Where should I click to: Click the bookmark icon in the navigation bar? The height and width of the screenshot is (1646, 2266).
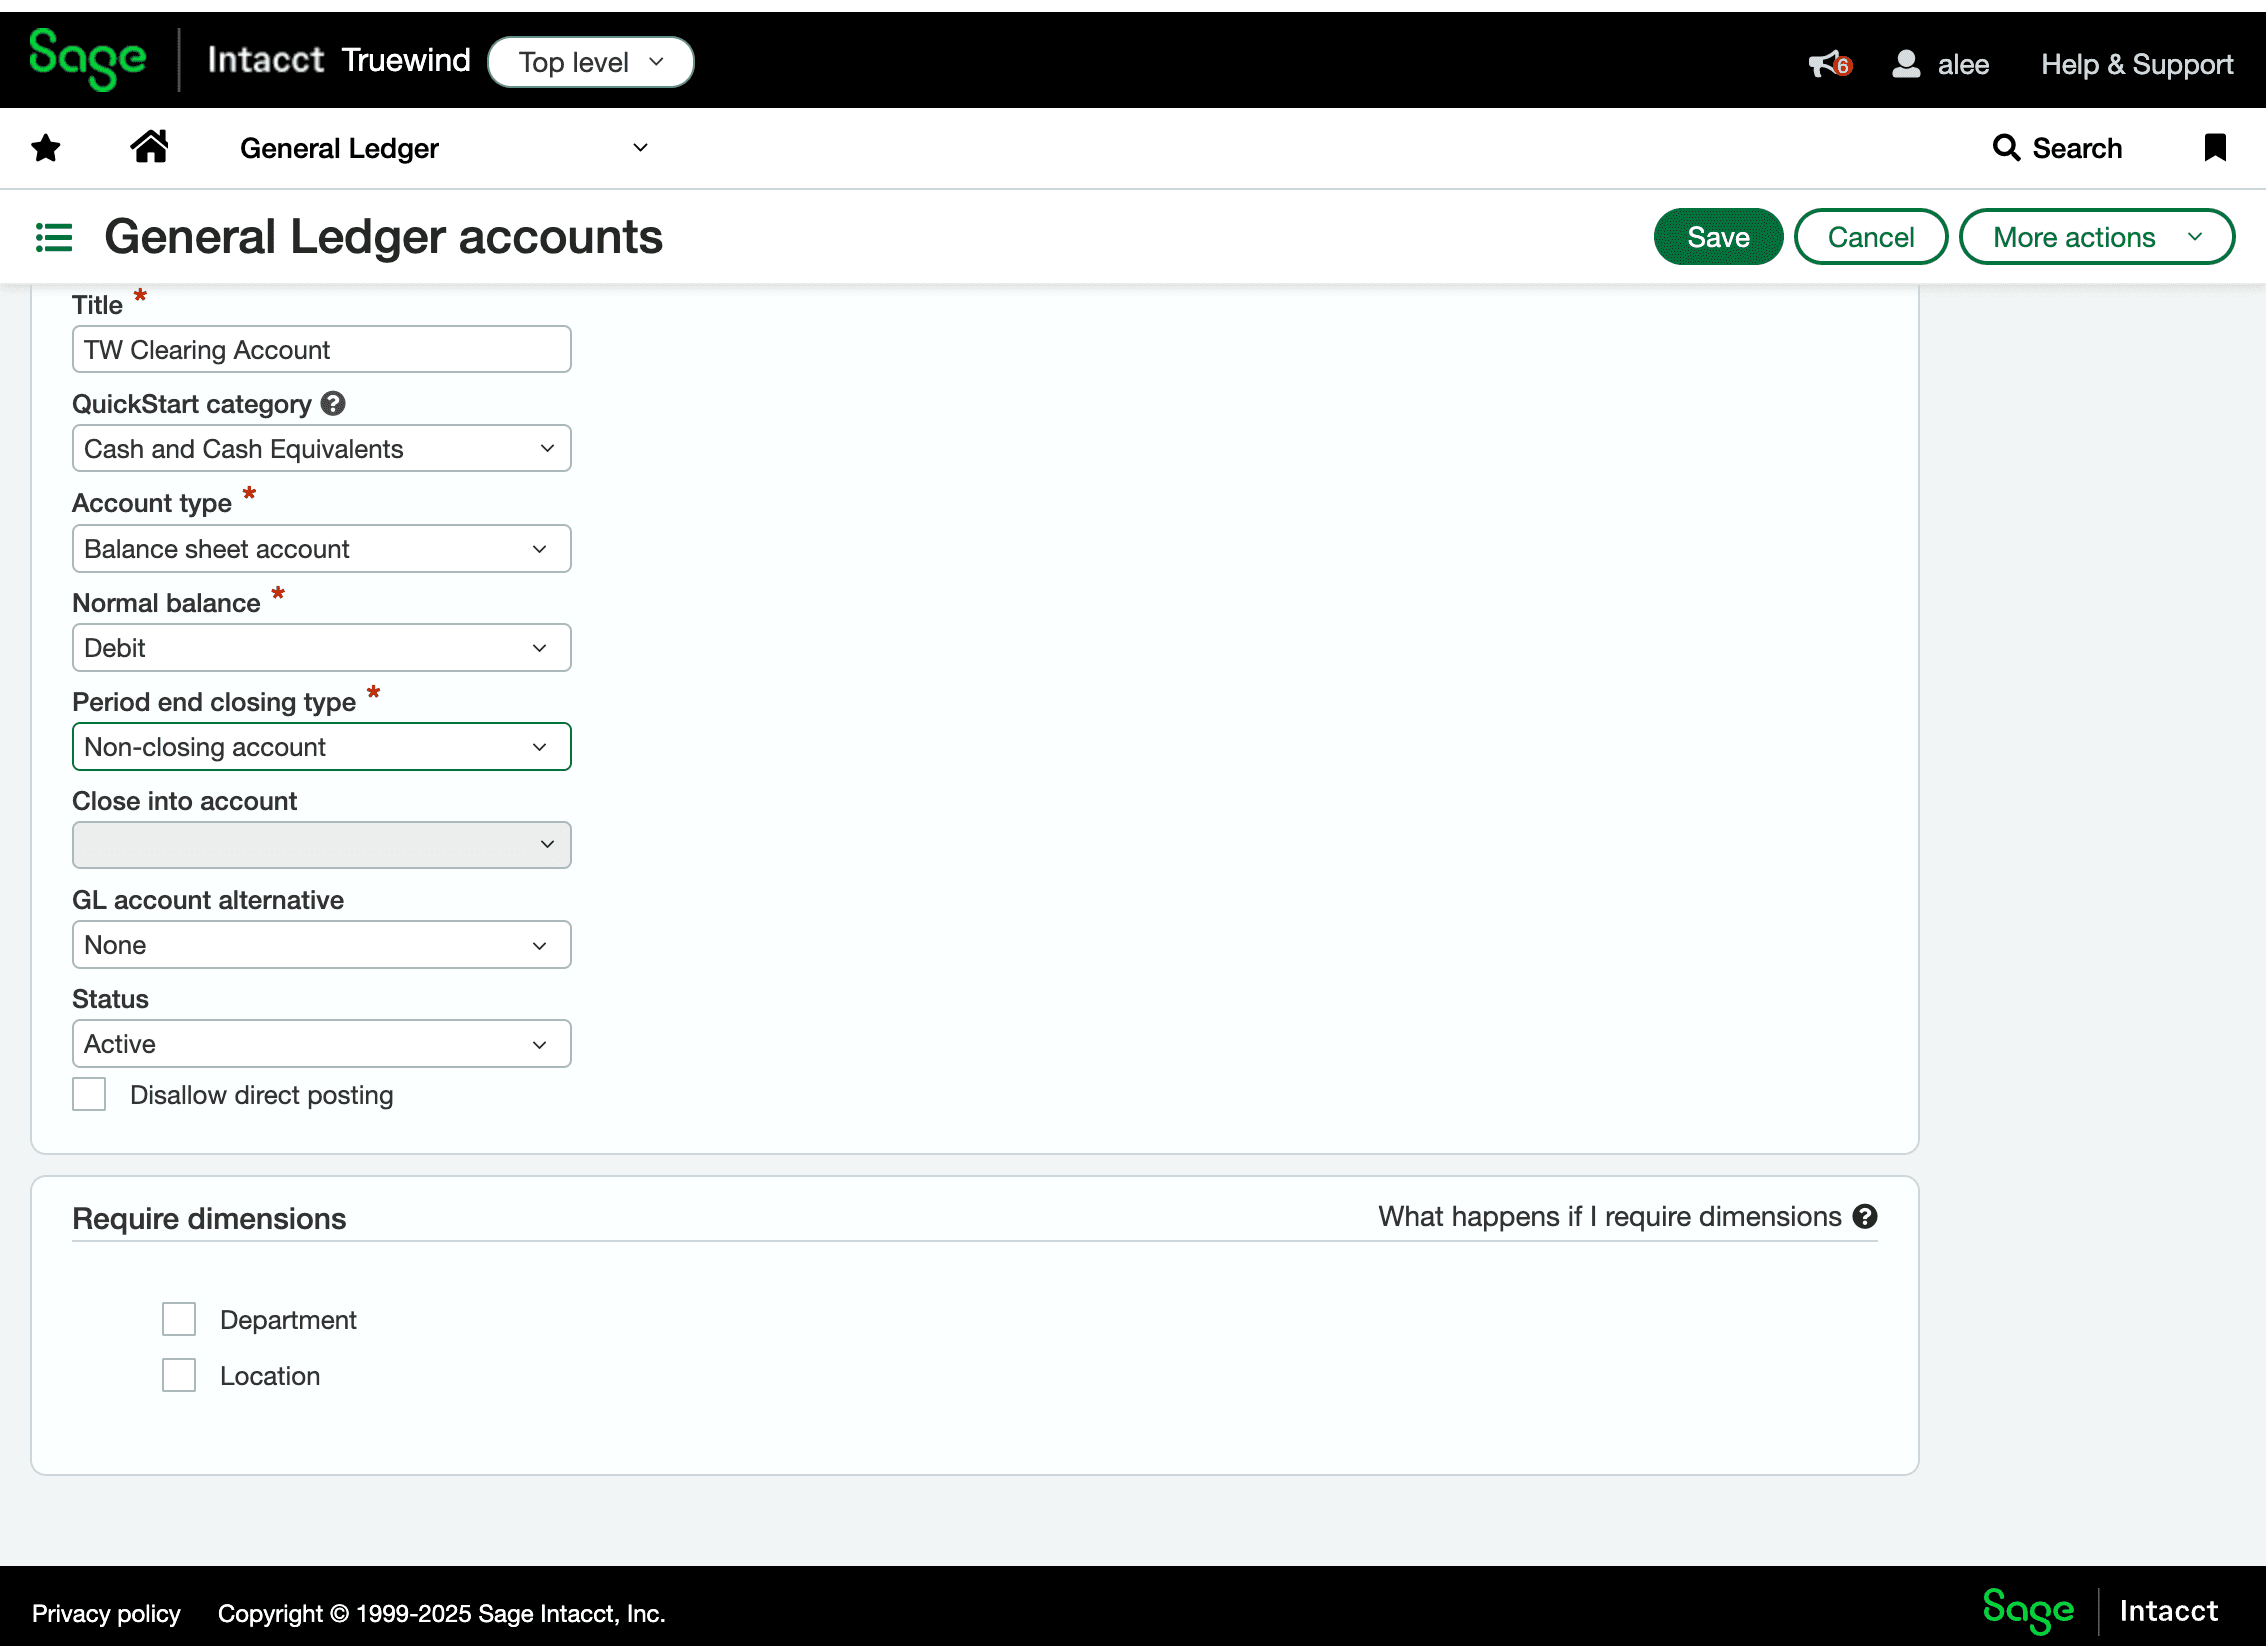[2215, 147]
